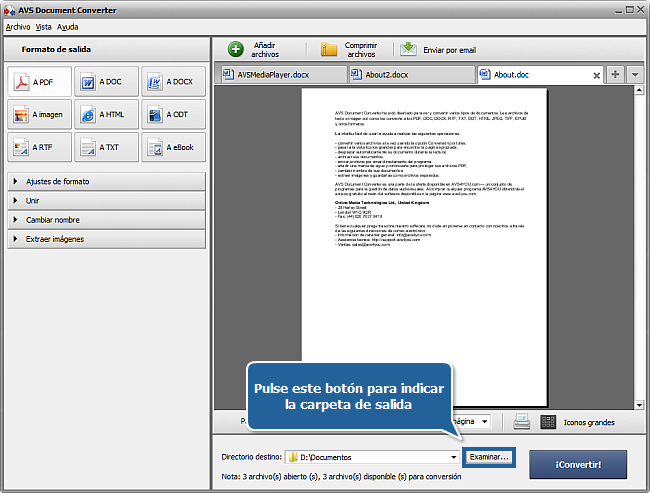650x493 pixels.
Task: Expand the Unir section
Action: tap(107, 201)
